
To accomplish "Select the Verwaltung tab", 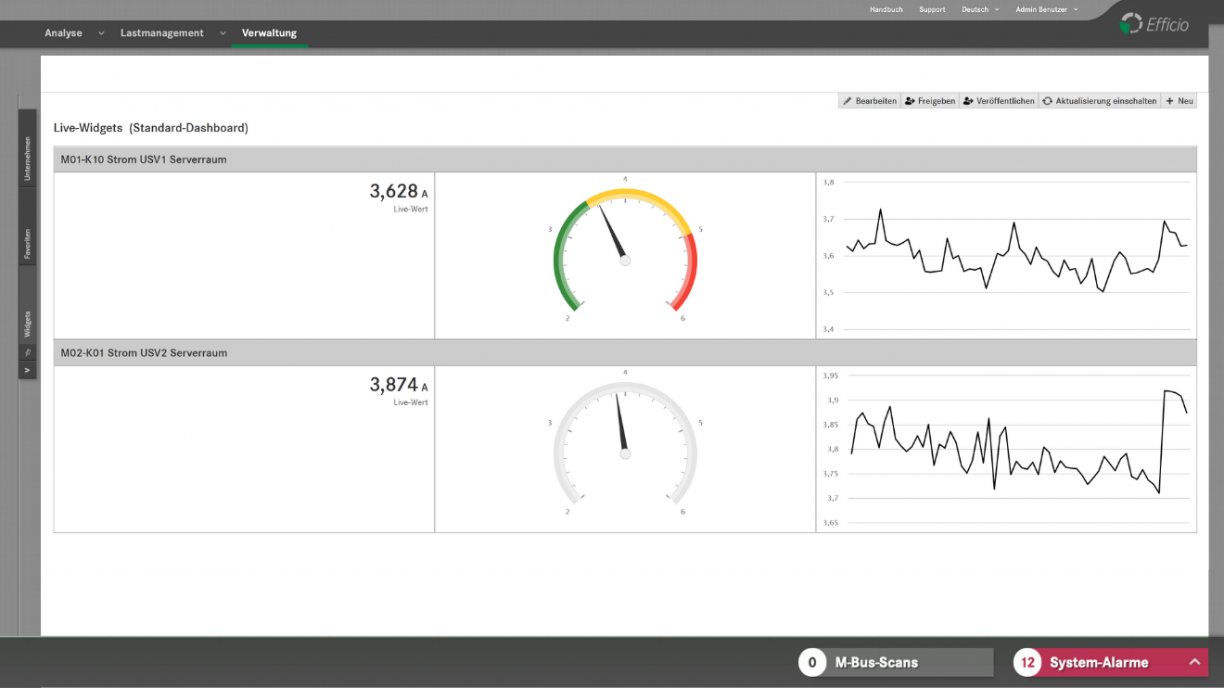I will coord(269,33).
